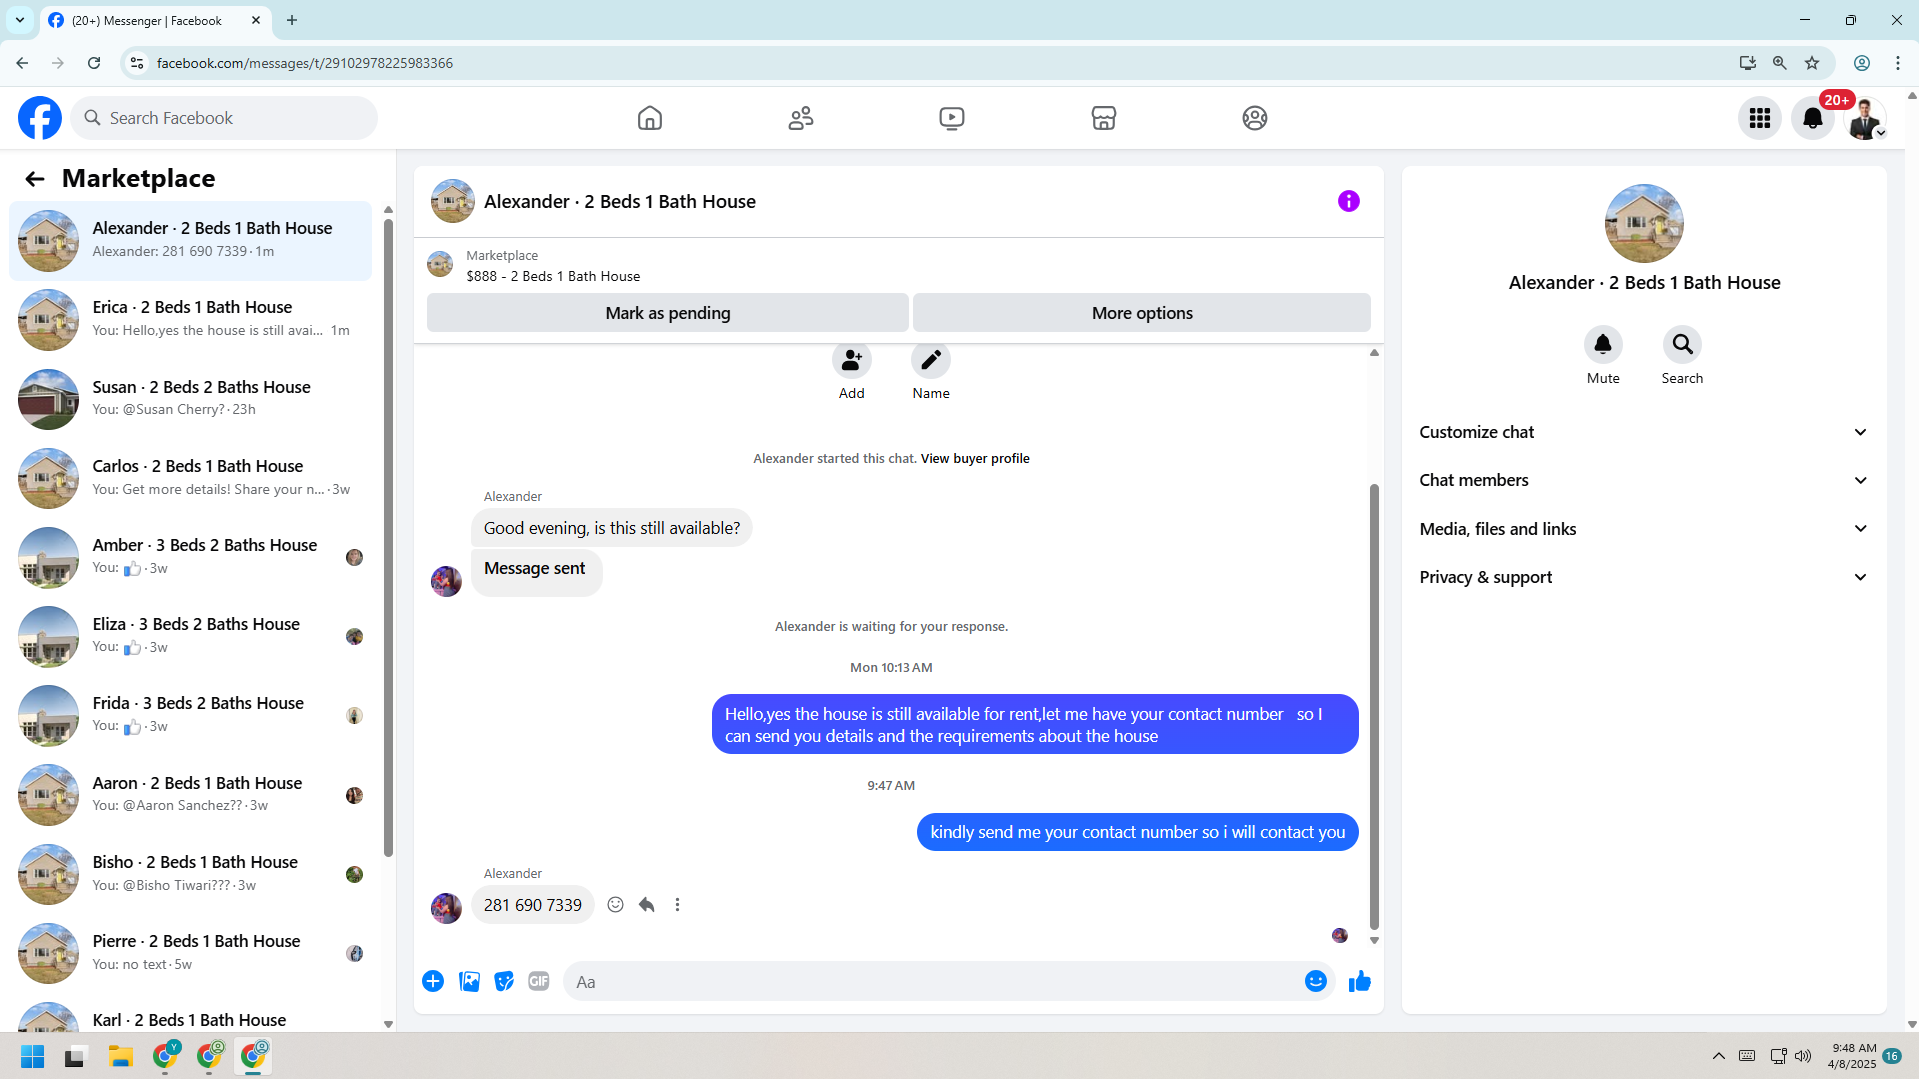Open the Alexander · 2 Beds 1 Bath House conversation
This screenshot has height=1079, width=1919.
click(x=190, y=241)
